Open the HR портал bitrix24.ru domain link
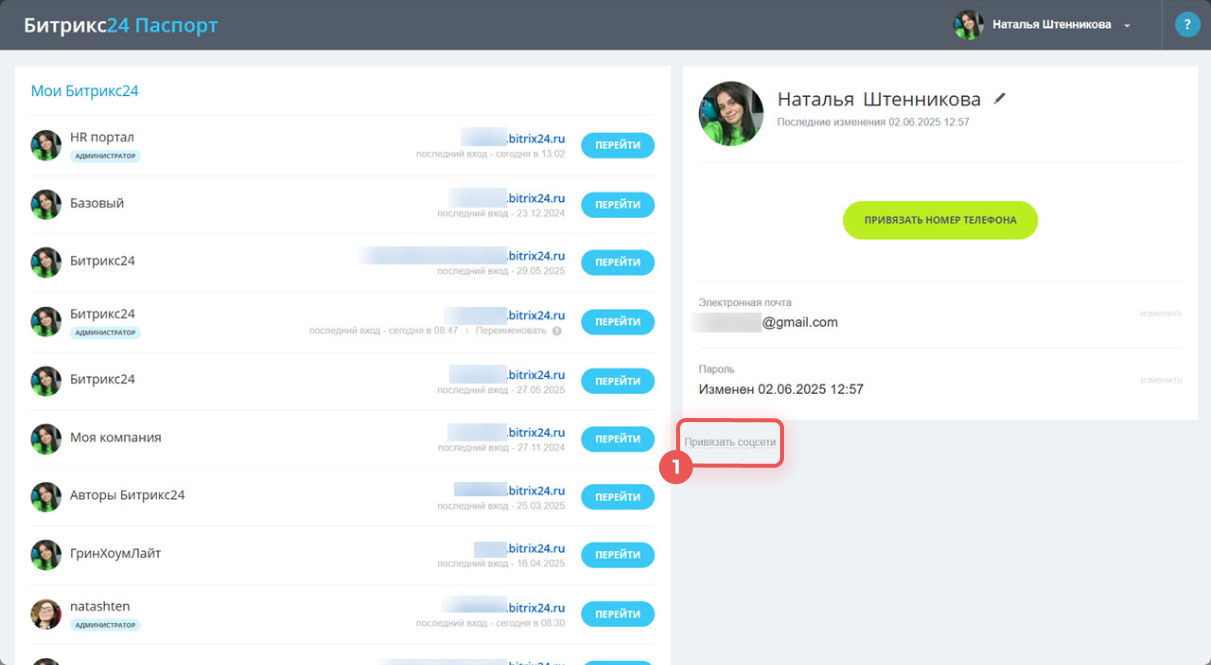1211x665 pixels. point(513,138)
